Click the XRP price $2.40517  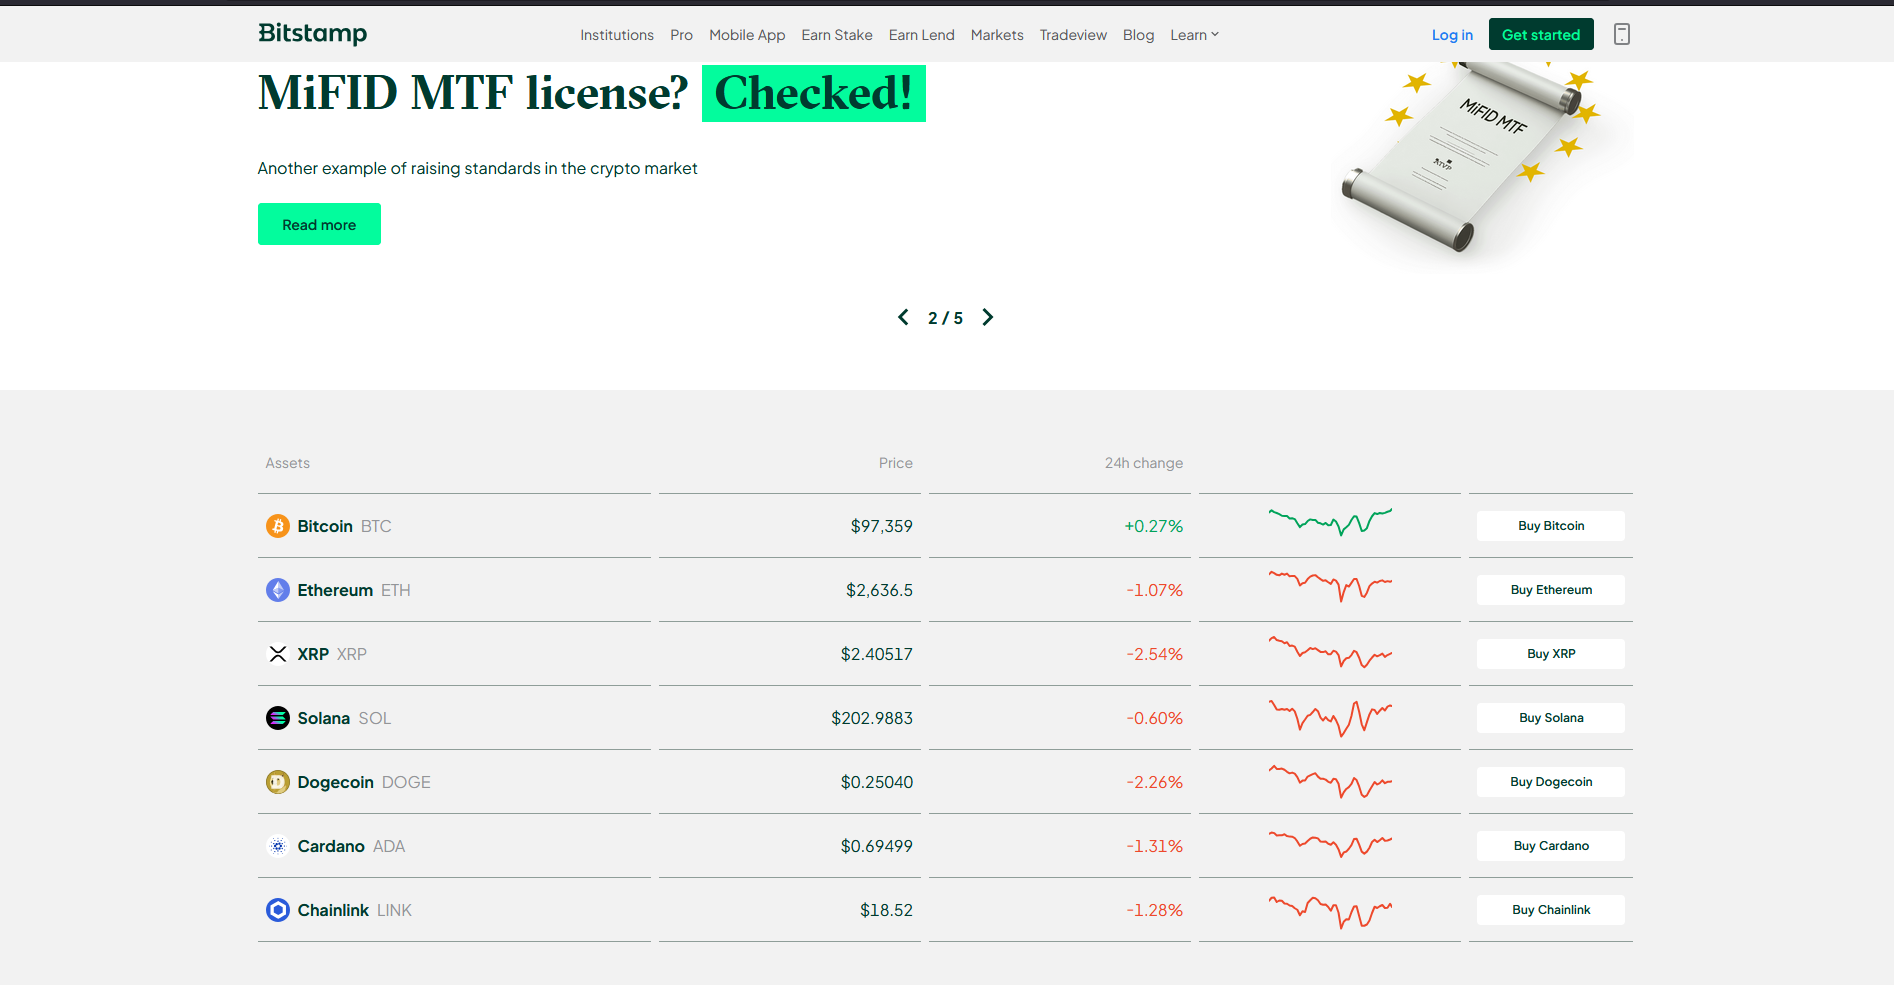[876, 654]
